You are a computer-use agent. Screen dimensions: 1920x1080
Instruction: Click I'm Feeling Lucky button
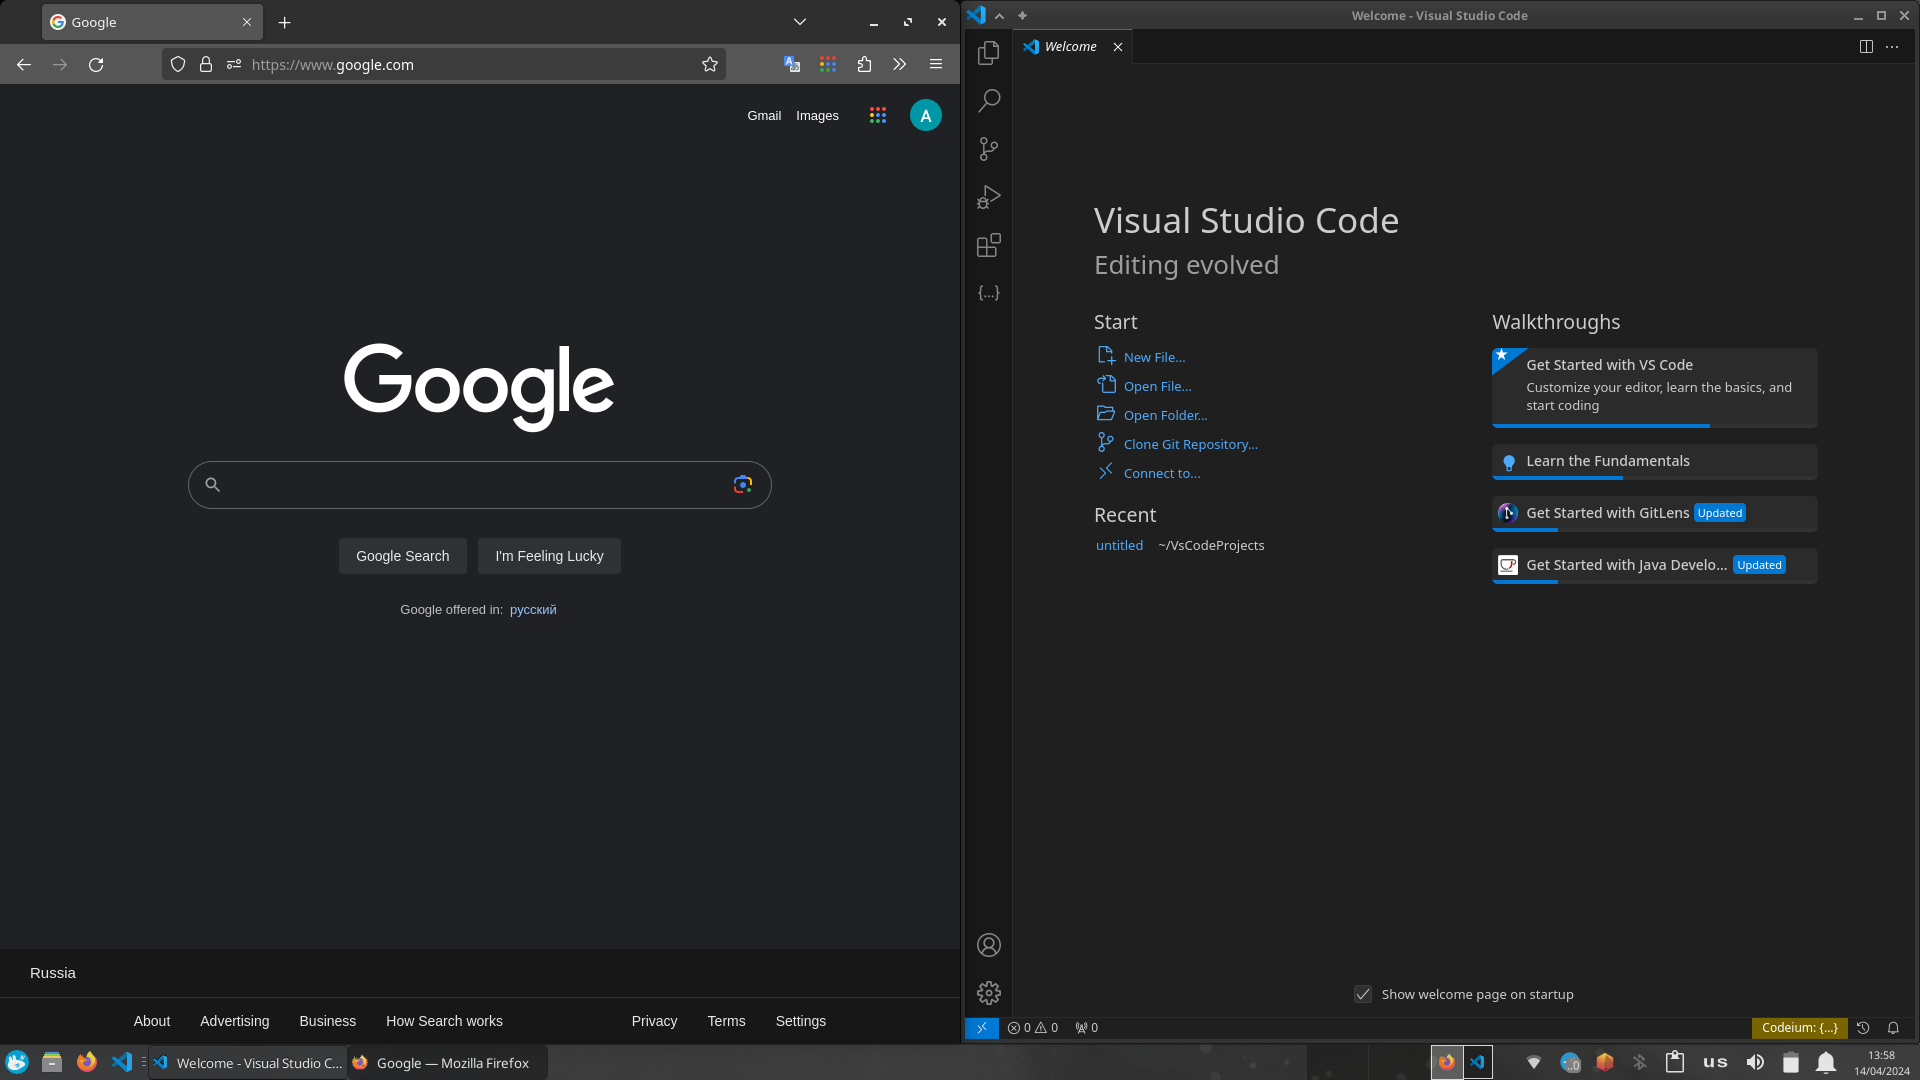point(549,556)
